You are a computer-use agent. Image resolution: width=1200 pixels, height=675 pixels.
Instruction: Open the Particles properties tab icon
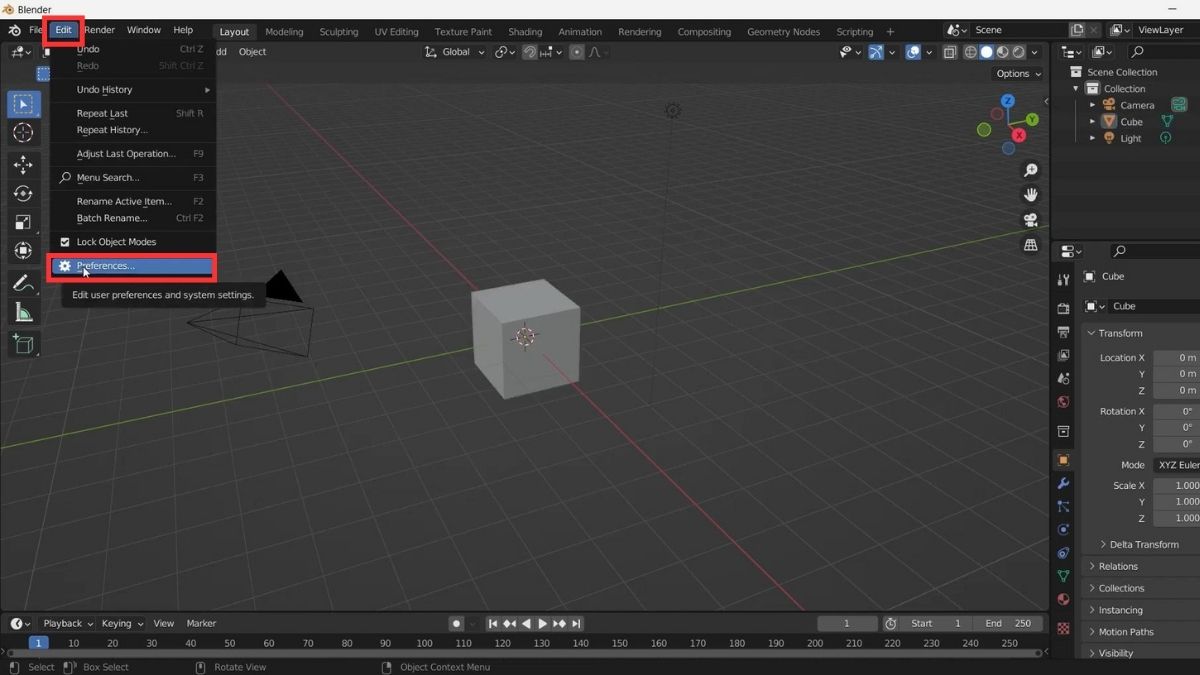(x=1063, y=507)
